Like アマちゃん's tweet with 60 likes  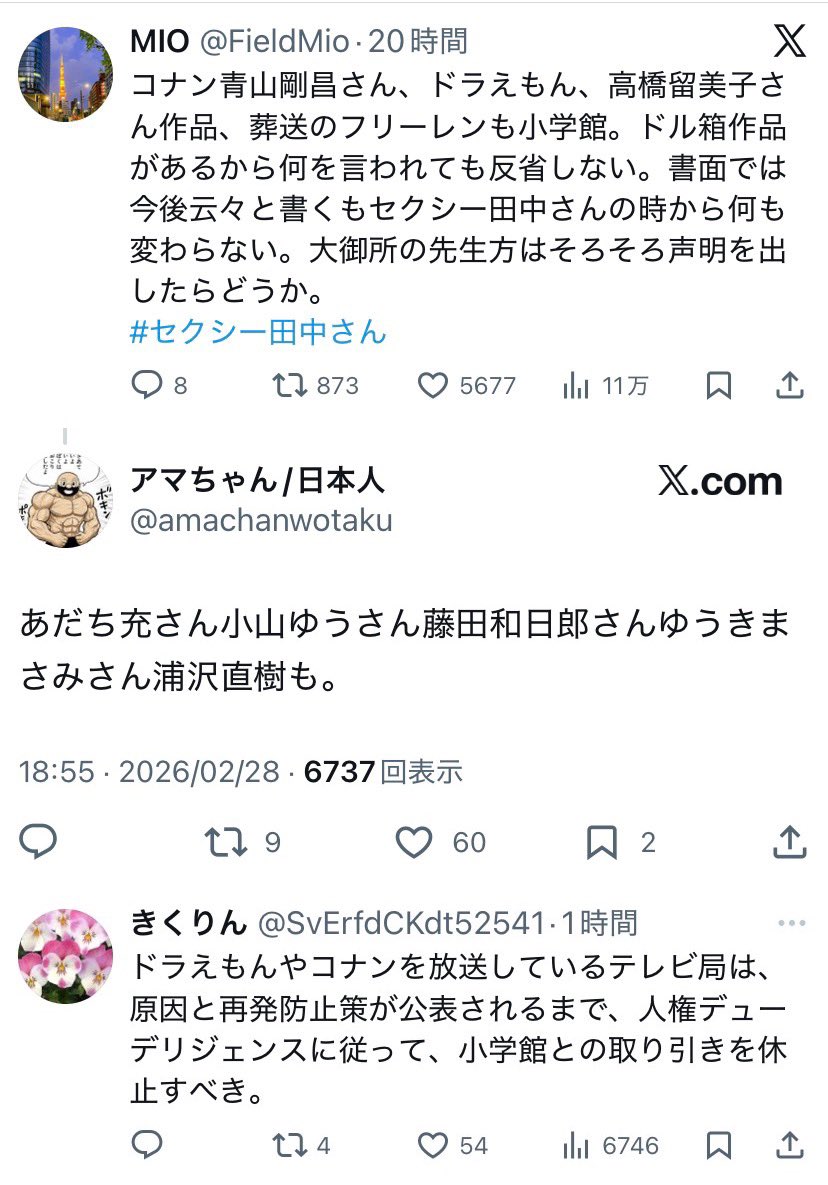pos(414,842)
